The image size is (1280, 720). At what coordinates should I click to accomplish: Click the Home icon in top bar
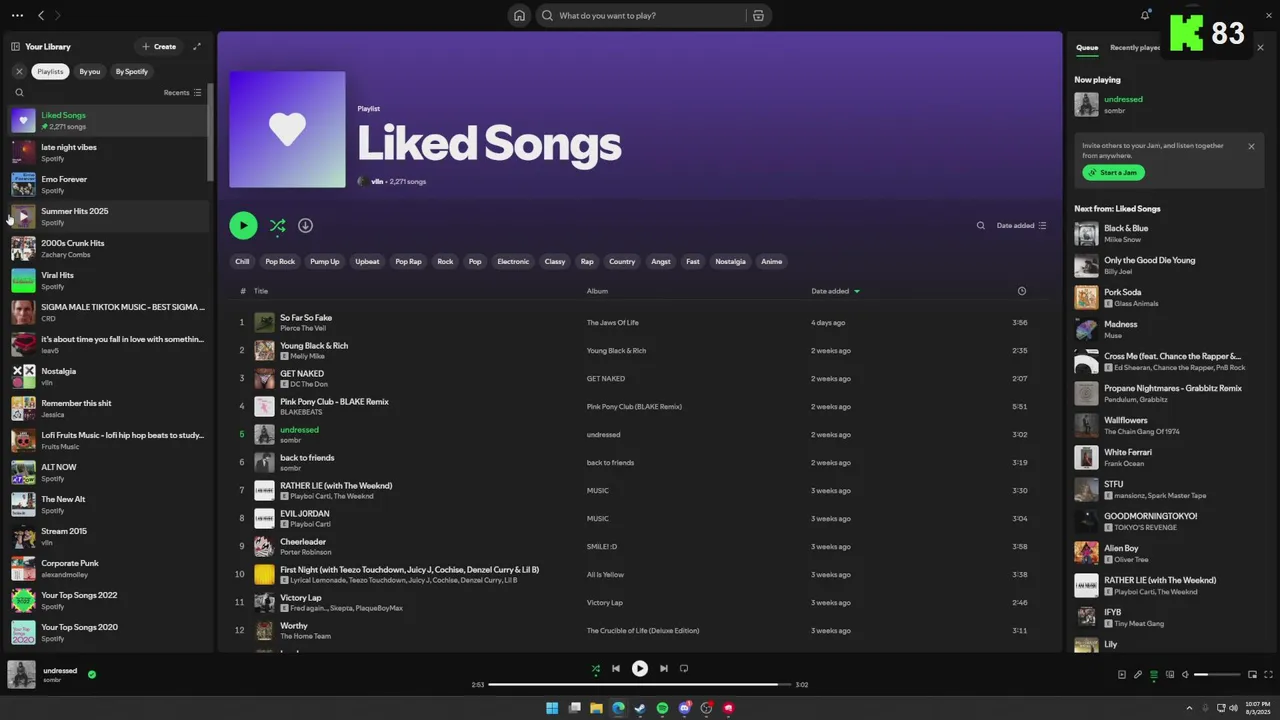(x=519, y=15)
